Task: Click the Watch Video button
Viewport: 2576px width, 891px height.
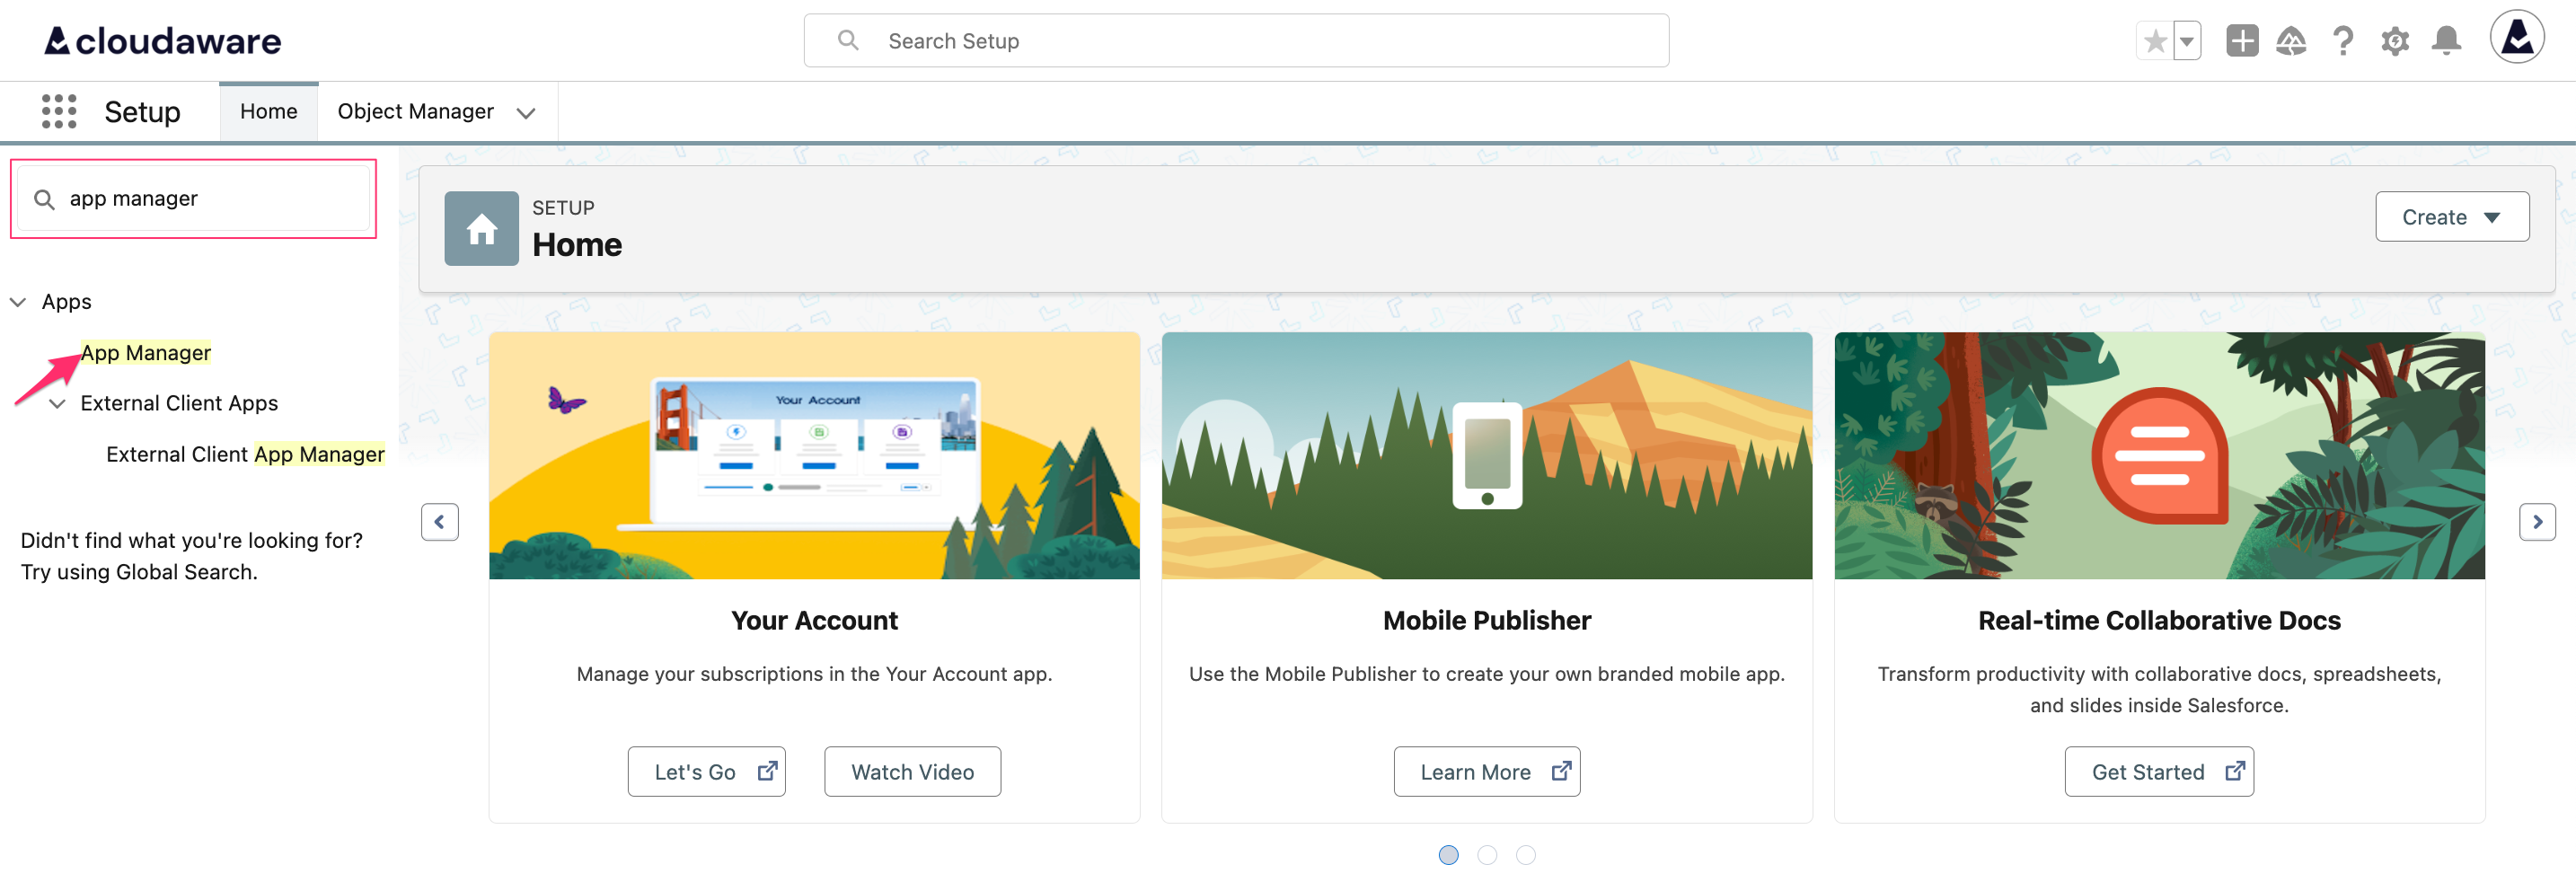Action: (x=912, y=771)
